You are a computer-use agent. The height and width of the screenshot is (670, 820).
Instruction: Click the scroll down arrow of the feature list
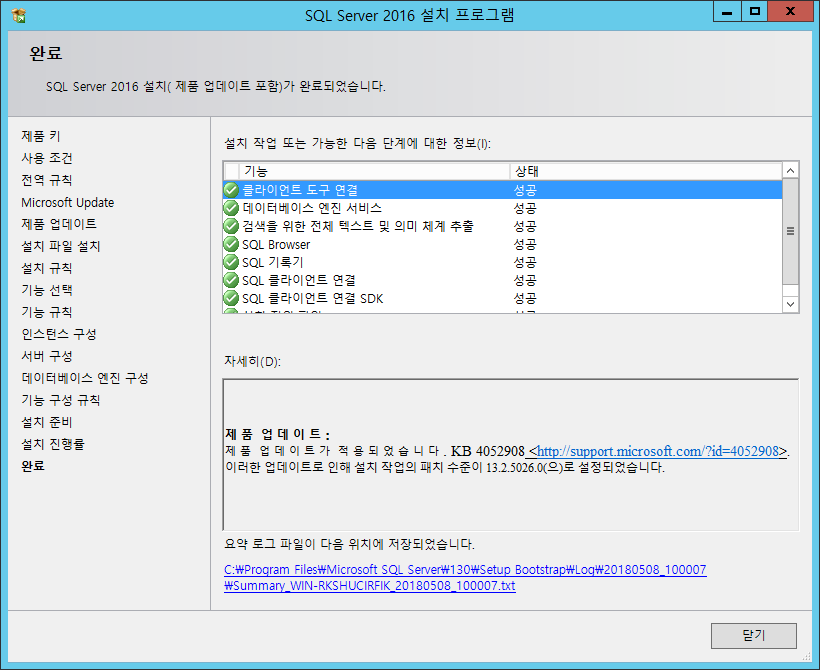pos(790,304)
